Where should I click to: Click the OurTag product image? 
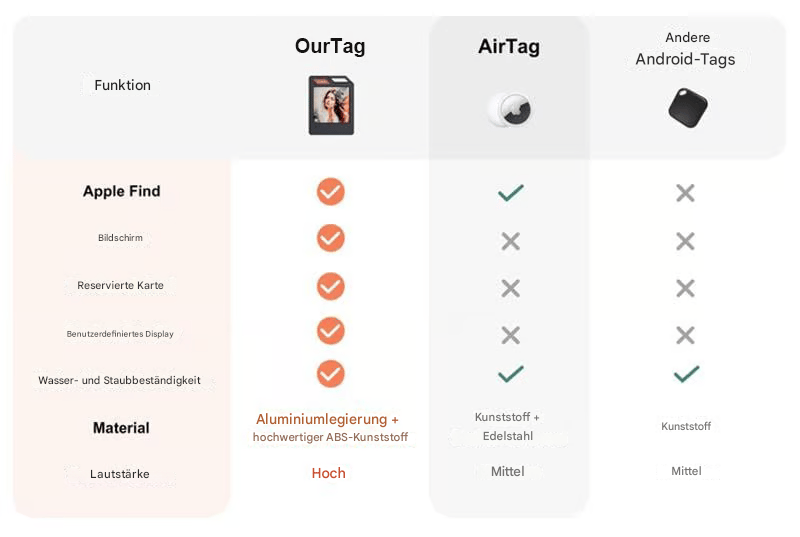pyautogui.click(x=330, y=105)
